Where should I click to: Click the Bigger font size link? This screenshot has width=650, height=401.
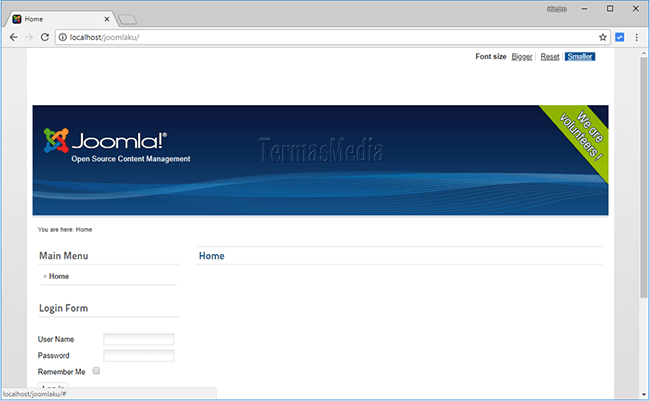[521, 56]
